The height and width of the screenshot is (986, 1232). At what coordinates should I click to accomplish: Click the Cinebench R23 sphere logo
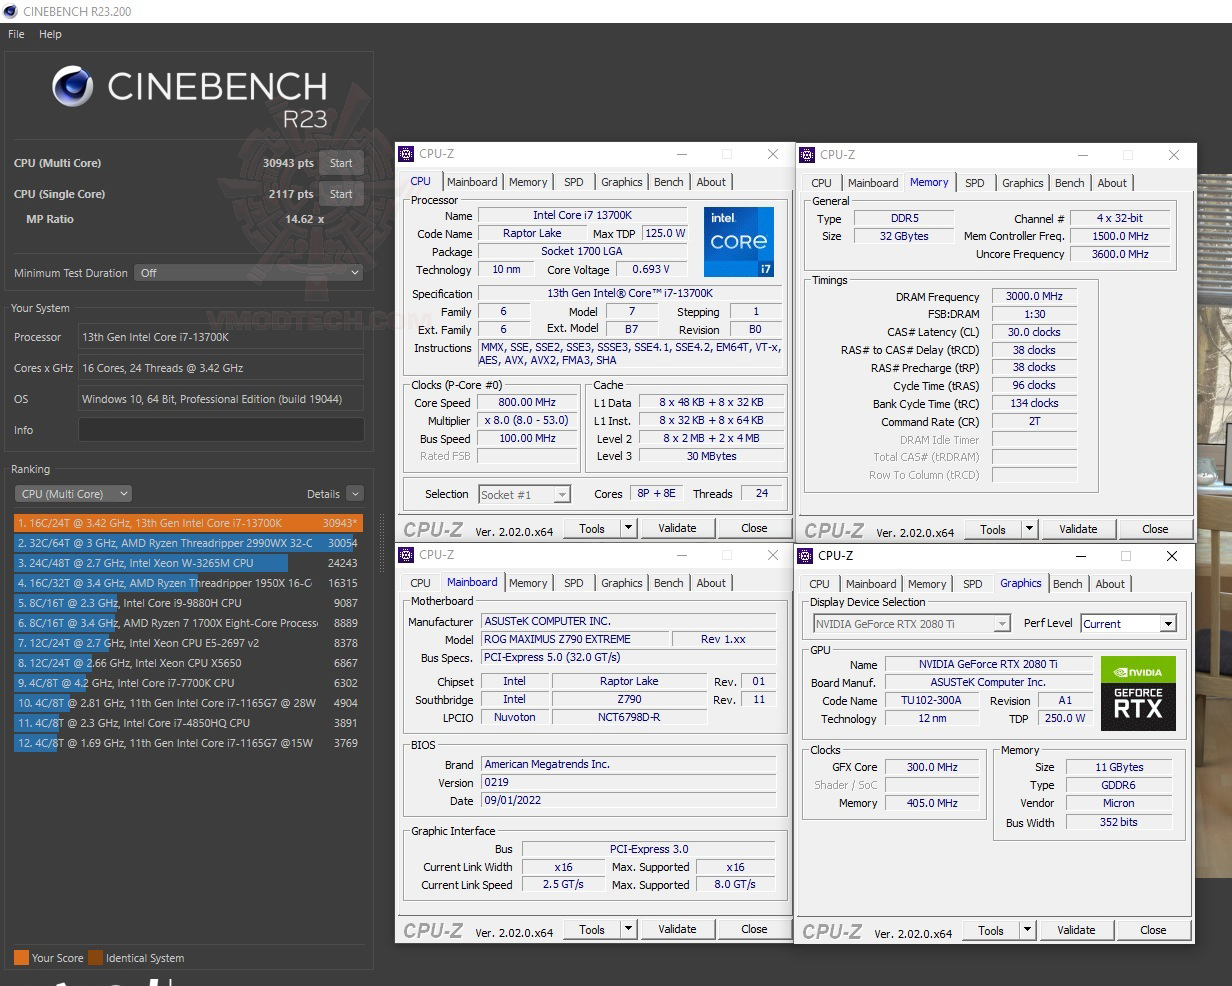pos(73,86)
